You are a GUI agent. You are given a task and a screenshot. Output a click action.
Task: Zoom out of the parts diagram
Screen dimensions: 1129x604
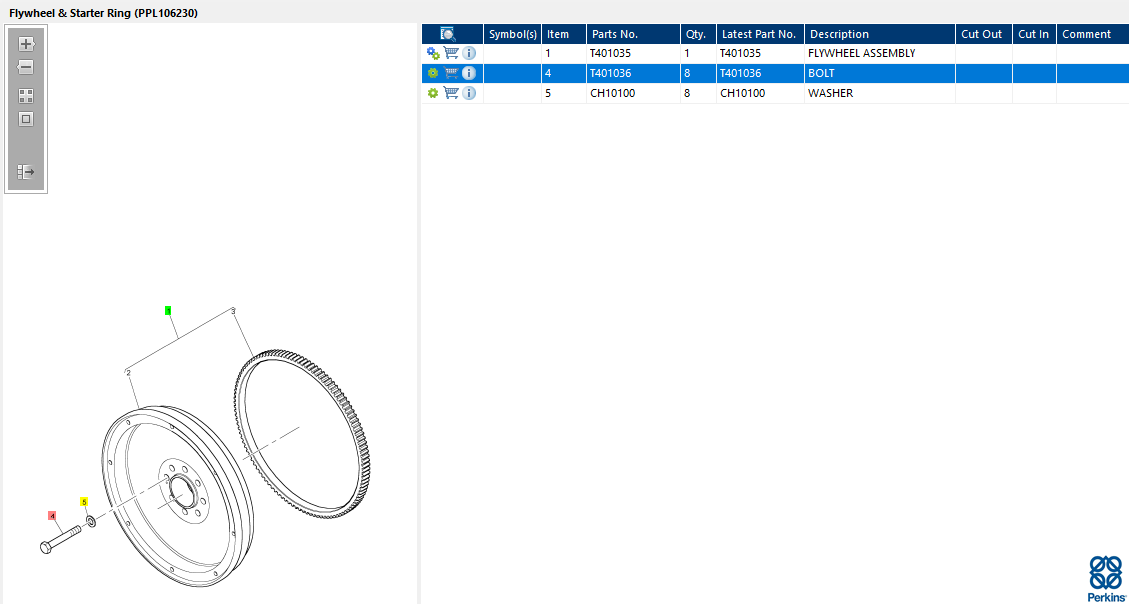pyautogui.click(x=26, y=68)
